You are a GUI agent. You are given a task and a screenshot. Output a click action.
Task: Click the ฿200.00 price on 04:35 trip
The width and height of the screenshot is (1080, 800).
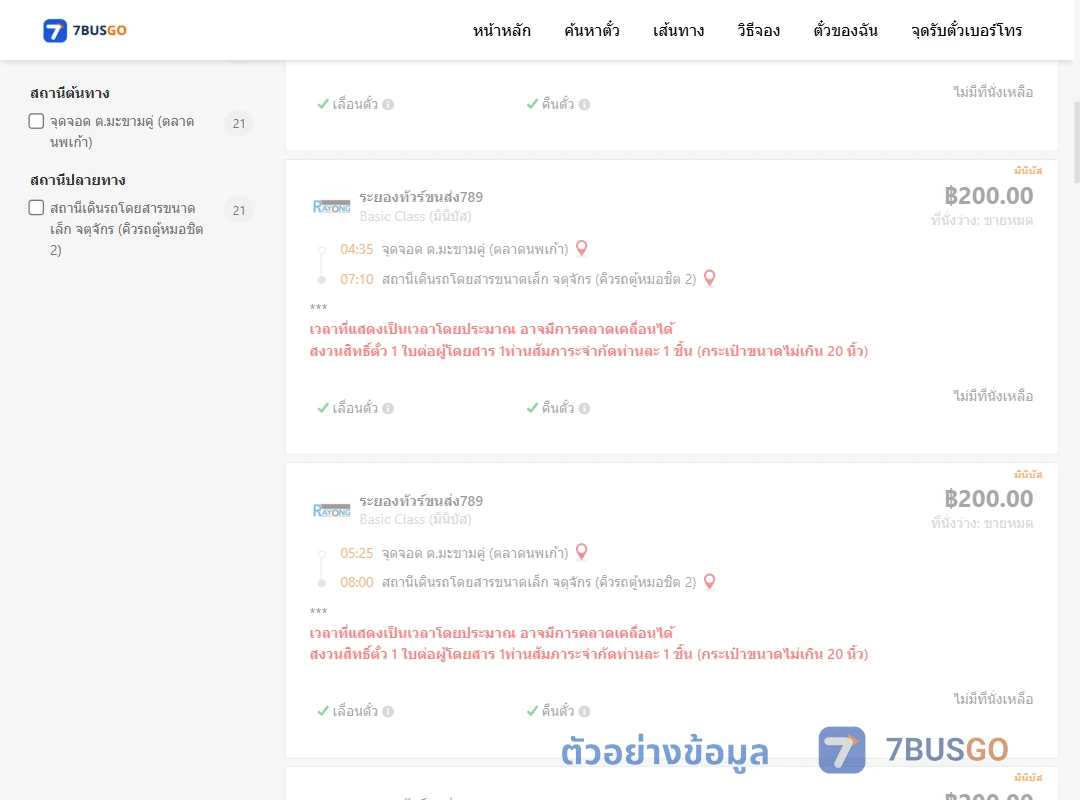tap(988, 196)
